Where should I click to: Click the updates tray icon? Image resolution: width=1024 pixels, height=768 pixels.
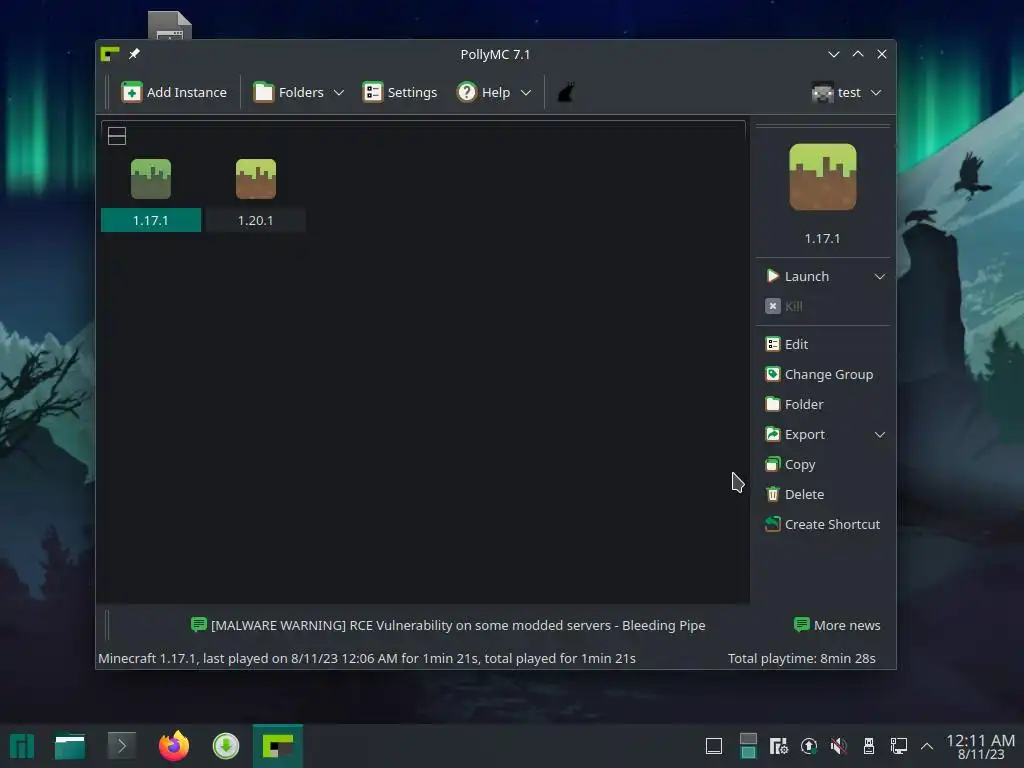808,746
